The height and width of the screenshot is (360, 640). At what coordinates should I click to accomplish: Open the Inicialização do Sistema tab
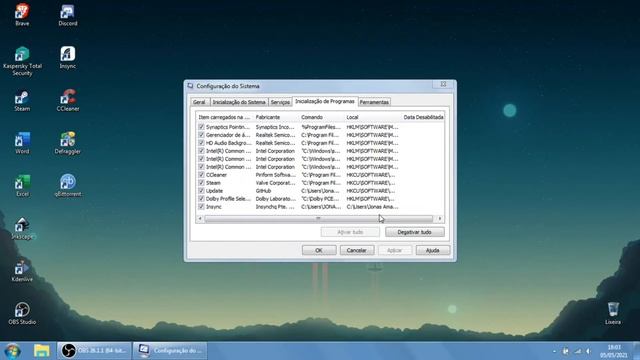coord(239,102)
